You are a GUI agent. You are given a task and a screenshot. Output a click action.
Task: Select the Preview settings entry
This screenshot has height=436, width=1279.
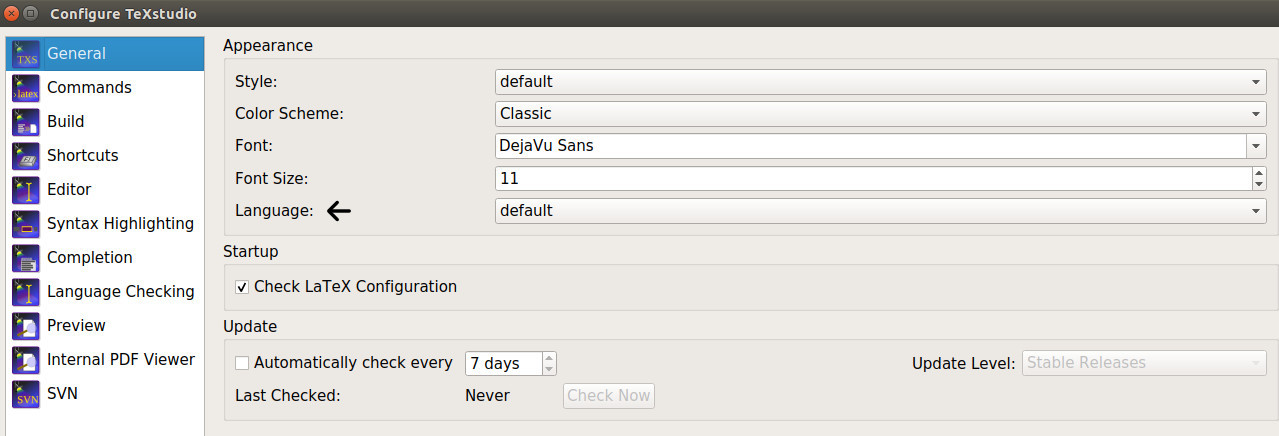click(76, 326)
